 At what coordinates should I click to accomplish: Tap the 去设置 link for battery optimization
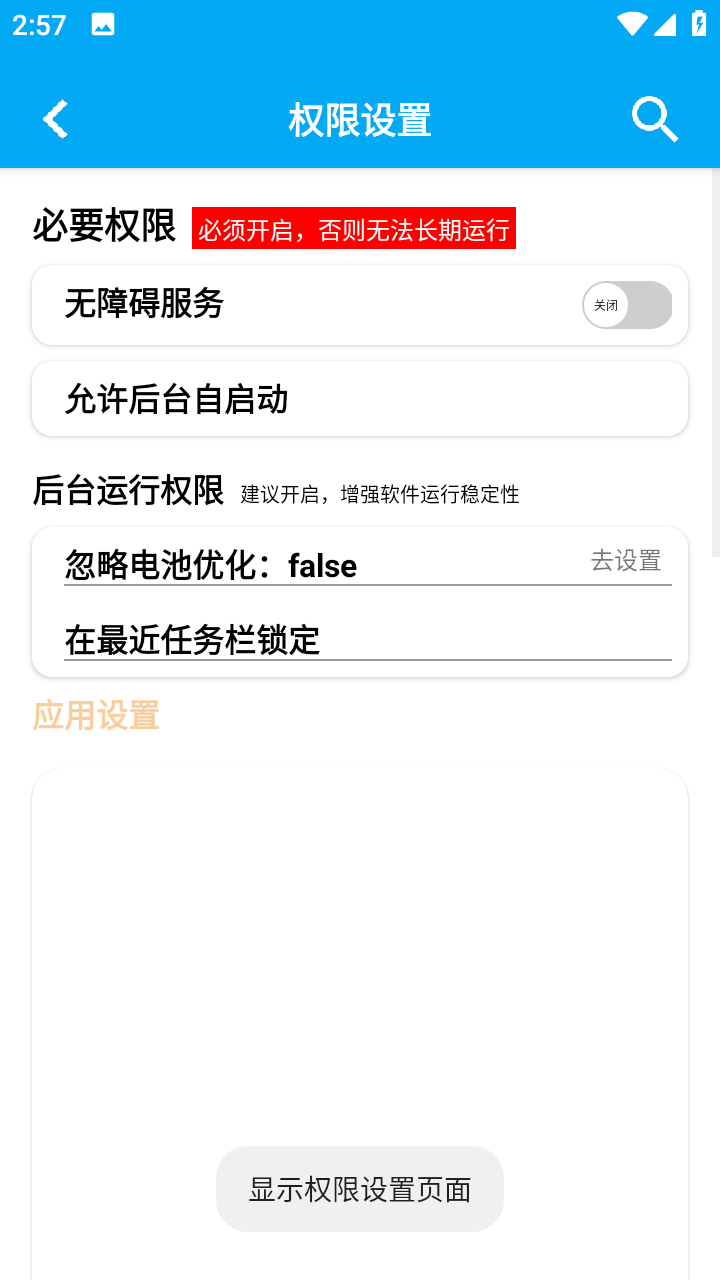pyautogui.click(x=626, y=560)
